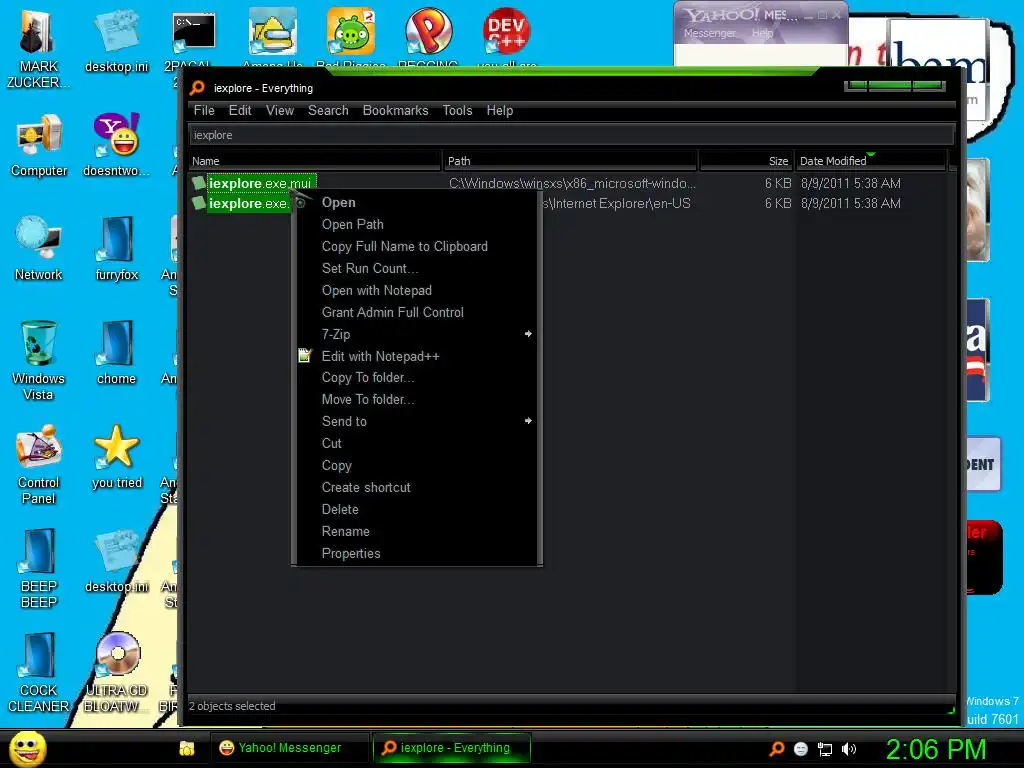Viewport: 1024px width, 768px height.
Task: Open the Computer desktop icon
Action: tap(38, 136)
